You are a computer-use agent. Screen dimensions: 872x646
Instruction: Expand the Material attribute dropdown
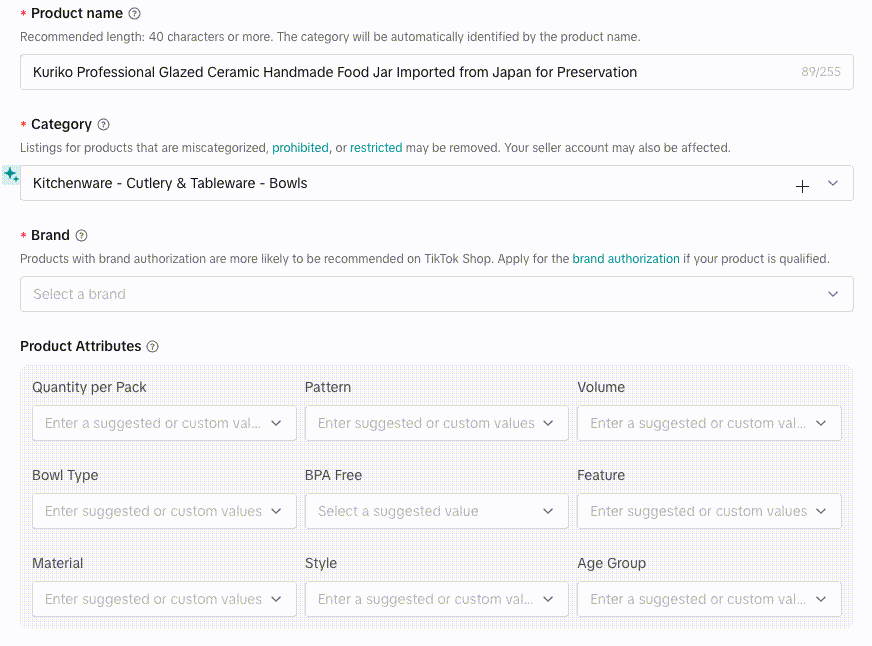click(164, 599)
